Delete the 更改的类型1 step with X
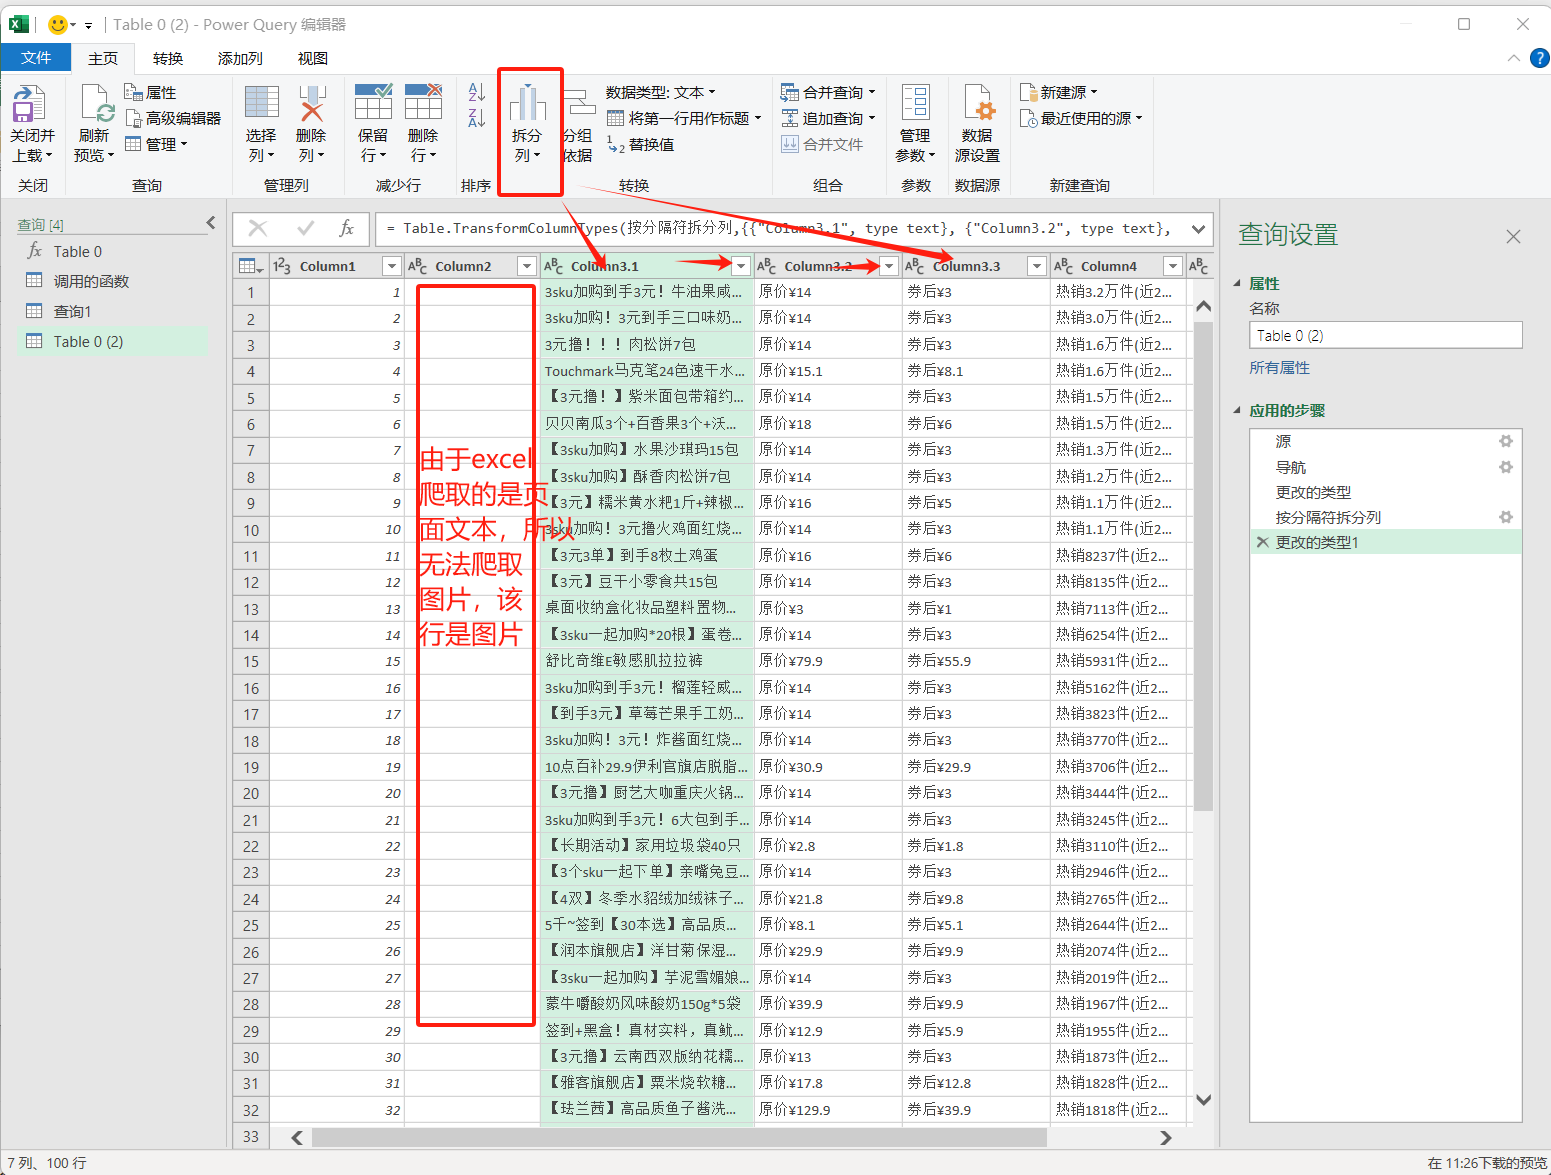The width and height of the screenshot is (1551, 1175). (x=1262, y=542)
